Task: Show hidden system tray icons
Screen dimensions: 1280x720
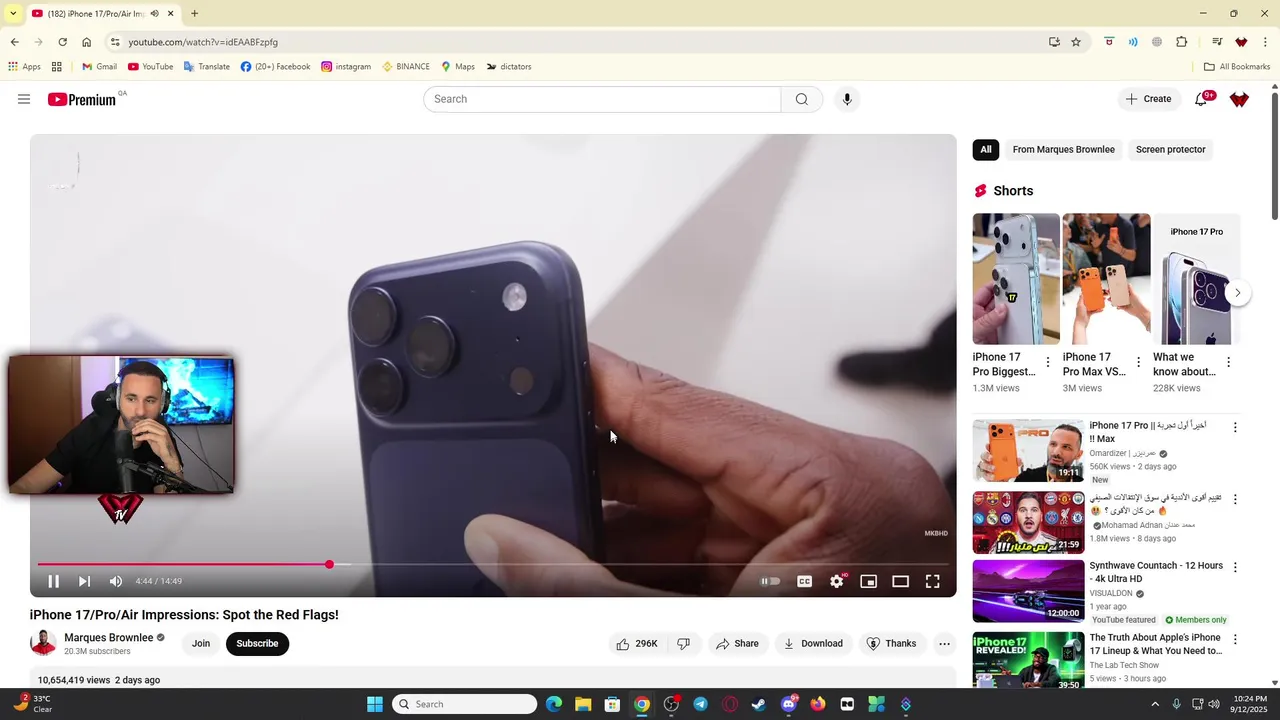Action: 1155,704
